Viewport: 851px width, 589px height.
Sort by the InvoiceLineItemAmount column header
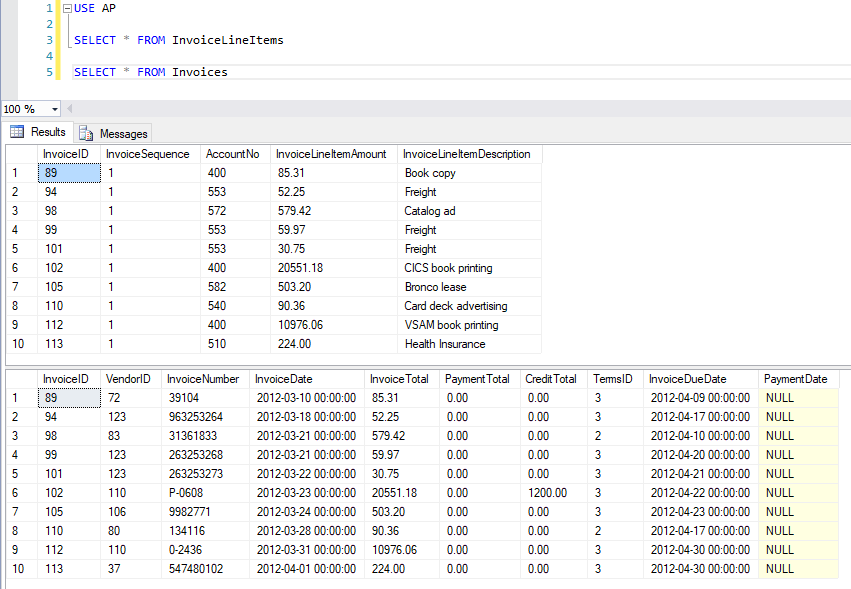335,153
